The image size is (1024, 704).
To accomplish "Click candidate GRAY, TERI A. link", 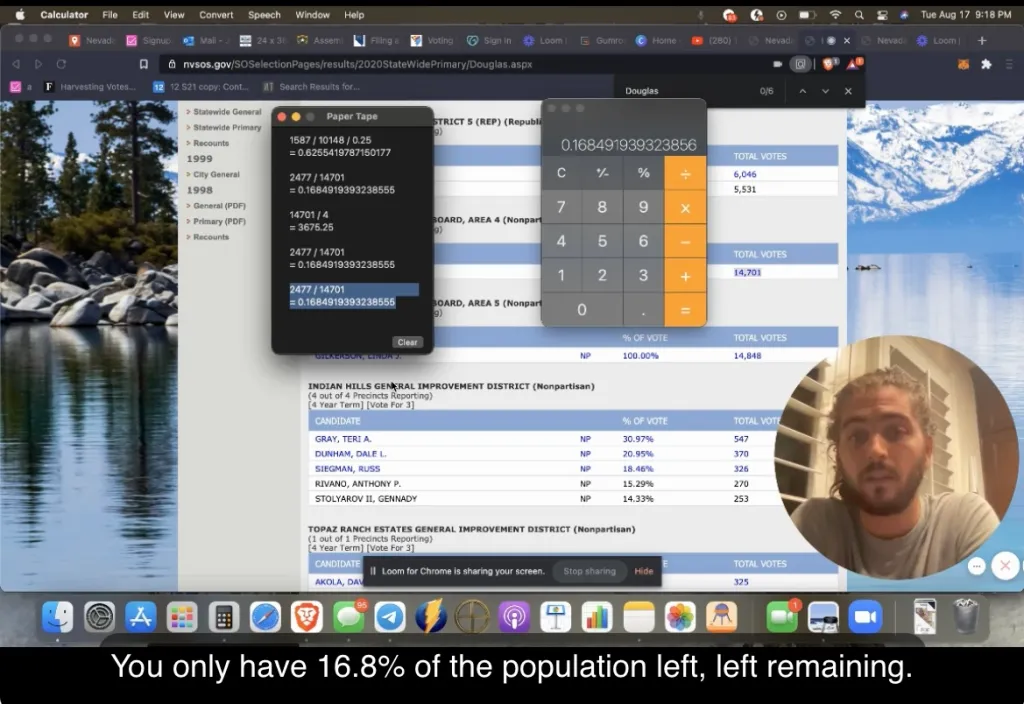I will click(x=343, y=439).
